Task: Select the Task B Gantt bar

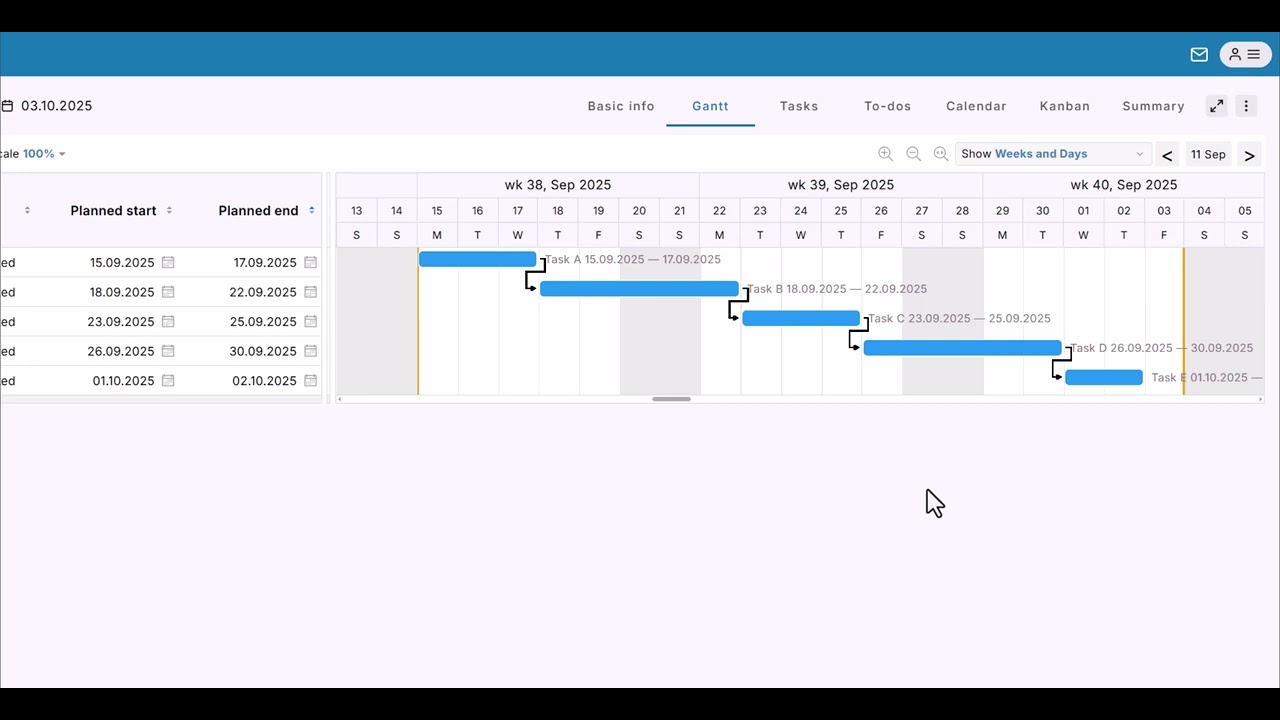Action: (x=639, y=289)
